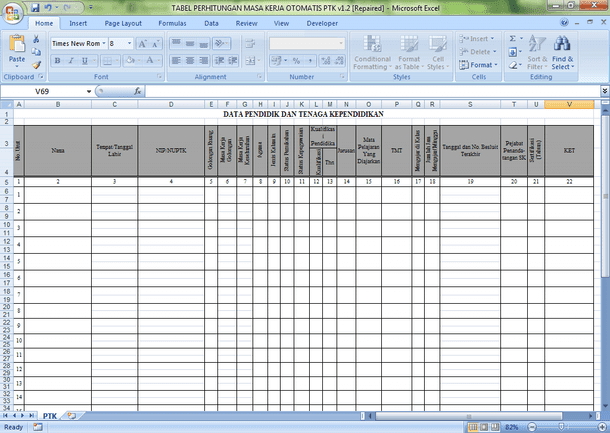Click Merge and Center

(250, 61)
